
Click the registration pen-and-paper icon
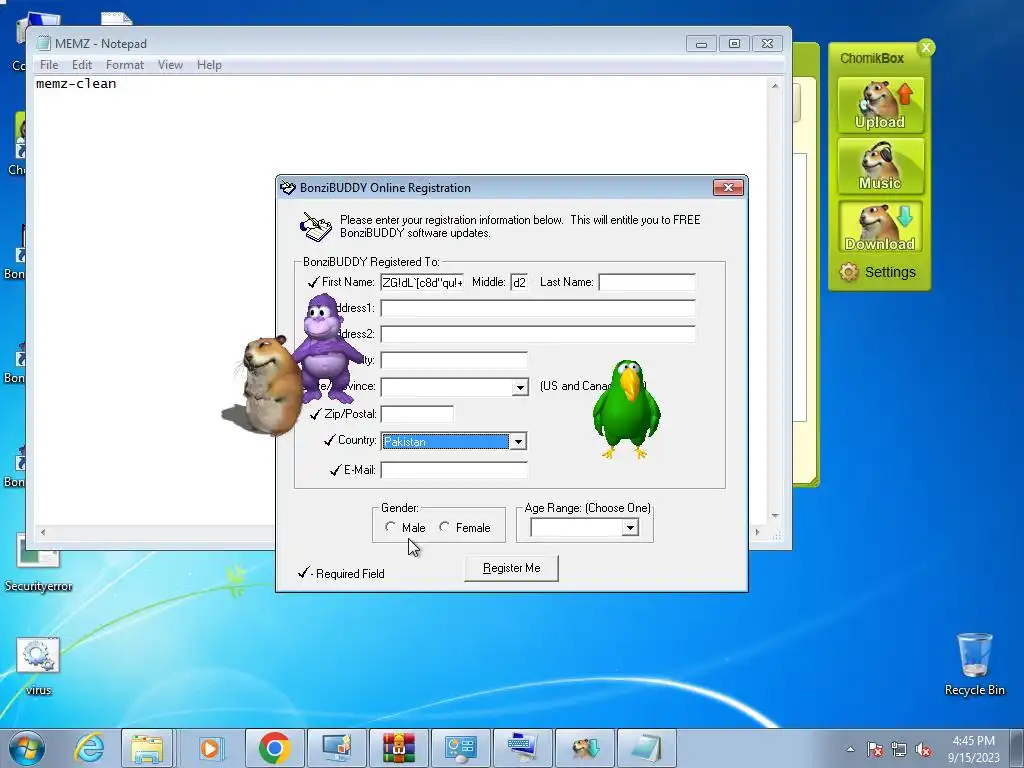tap(315, 227)
